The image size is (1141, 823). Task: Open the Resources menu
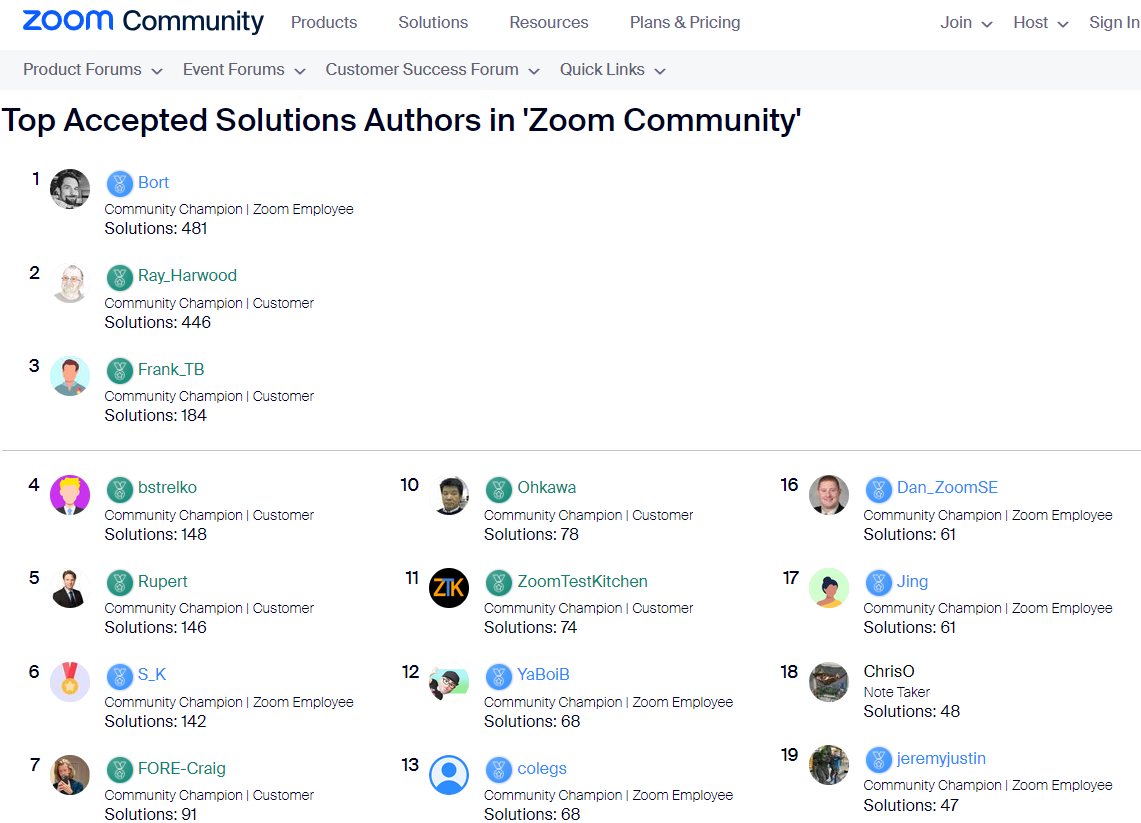pyautogui.click(x=549, y=23)
